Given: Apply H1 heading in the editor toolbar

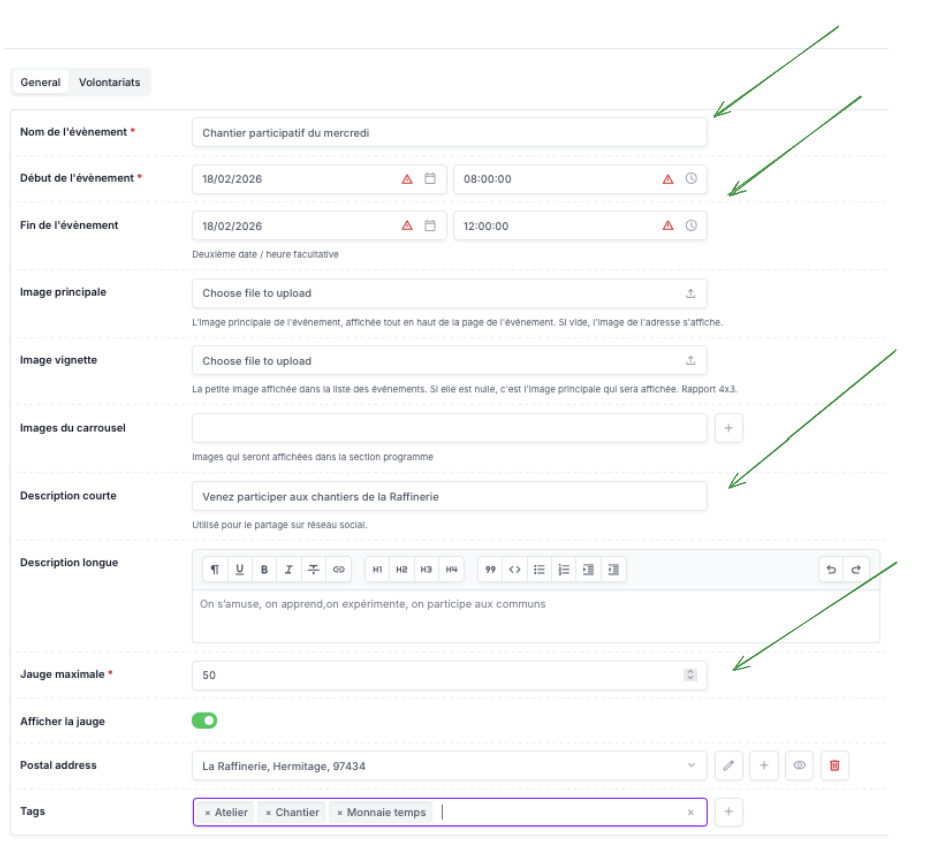Looking at the screenshot, I should pos(377,569).
